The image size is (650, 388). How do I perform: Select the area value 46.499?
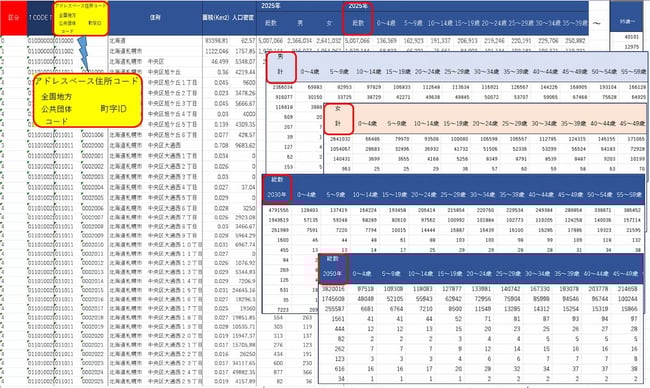[220, 61]
